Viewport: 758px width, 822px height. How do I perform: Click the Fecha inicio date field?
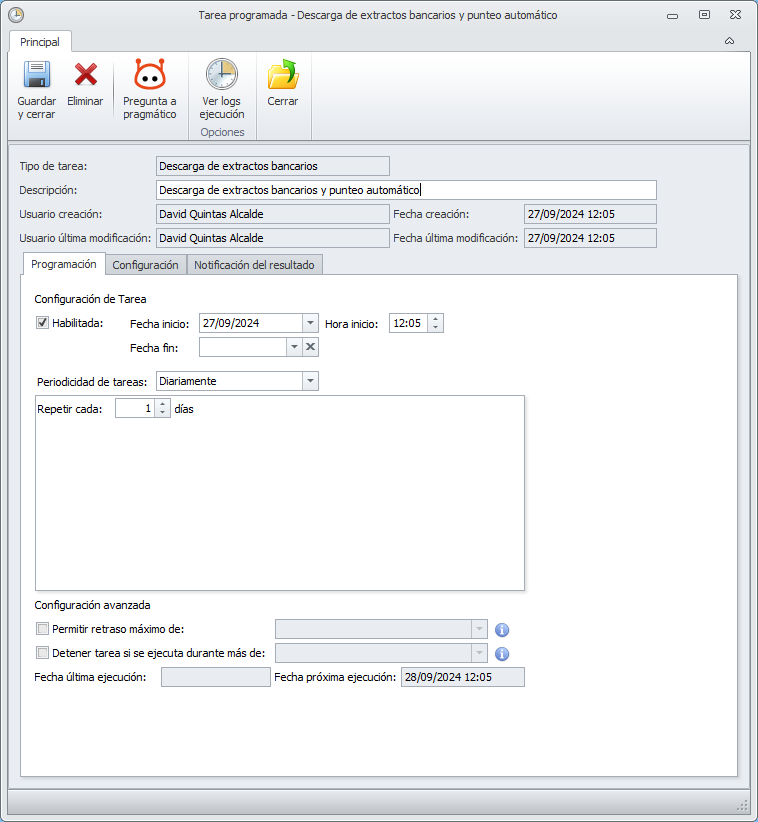click(251, 323)
